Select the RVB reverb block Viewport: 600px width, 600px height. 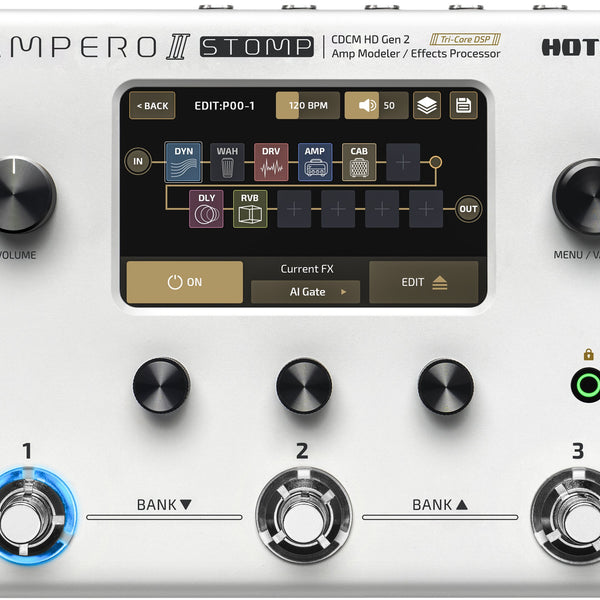click(x=250, y=209)
